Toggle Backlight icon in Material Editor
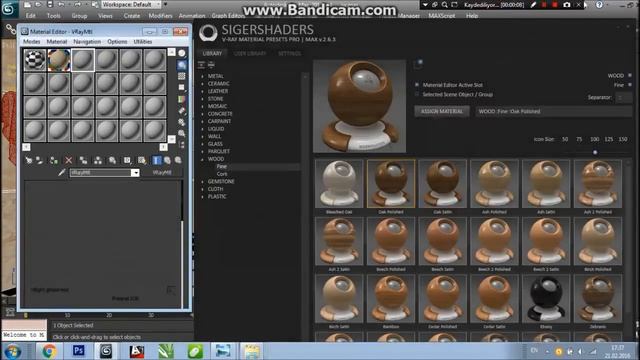 (182, 65)
